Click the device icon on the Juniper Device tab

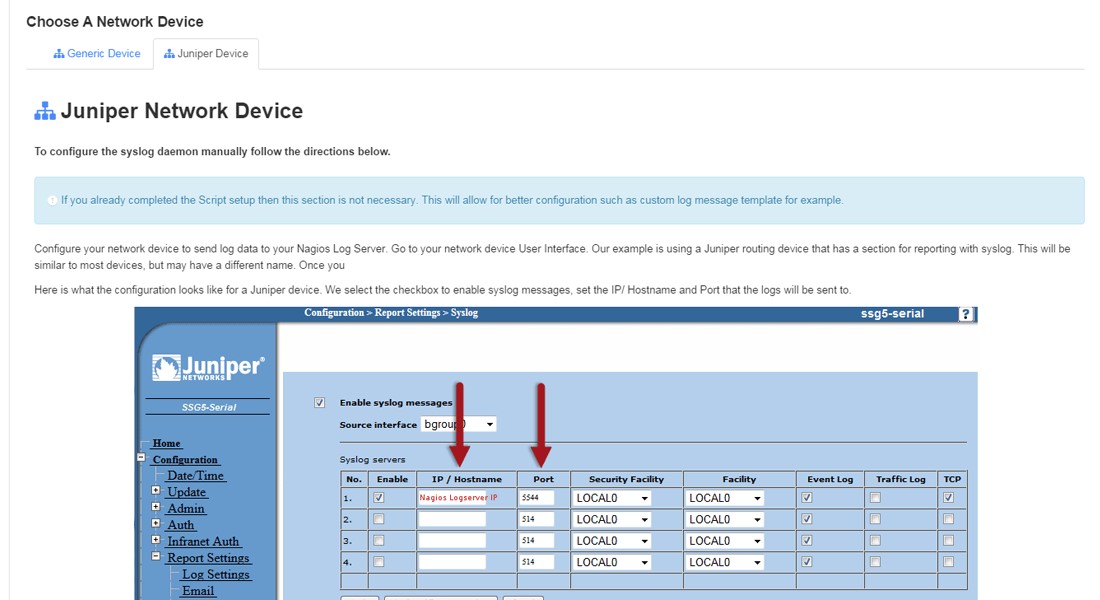coord(172,53)
